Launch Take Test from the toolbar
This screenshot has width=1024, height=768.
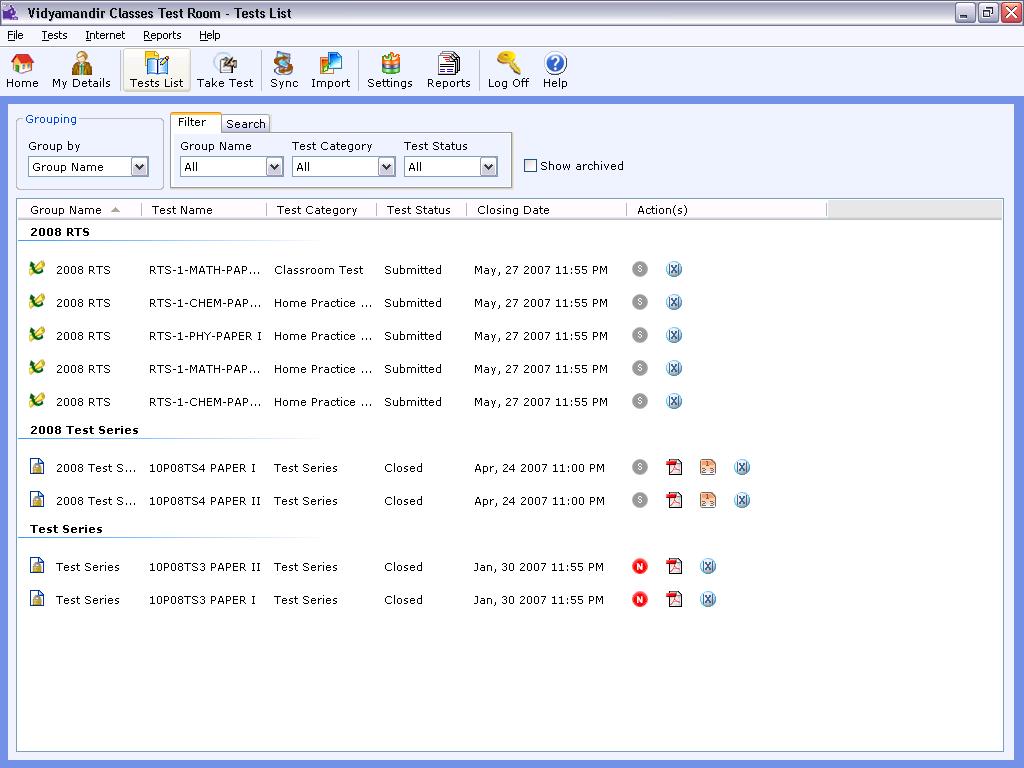225,71
